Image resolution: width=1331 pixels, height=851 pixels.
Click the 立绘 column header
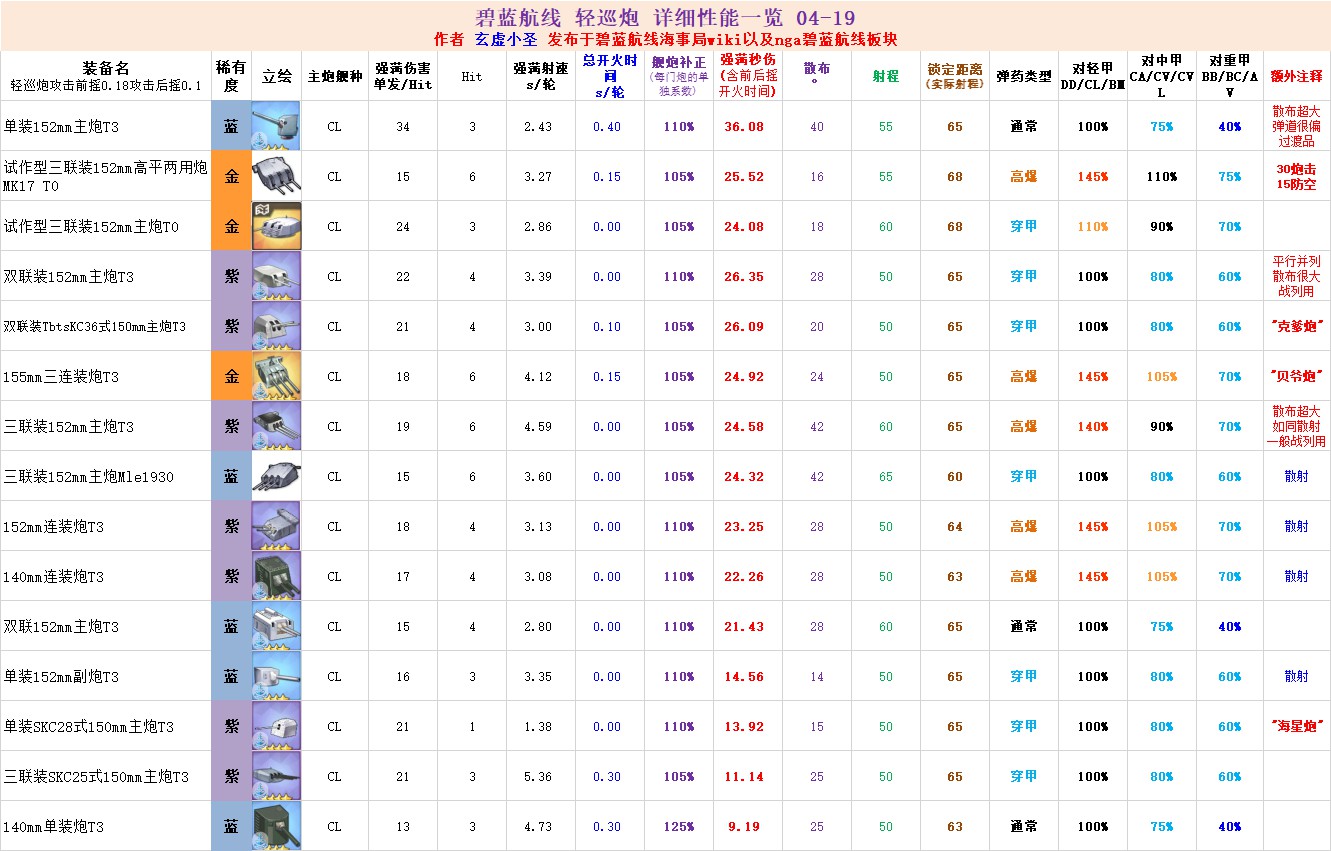(x=276, y=76)
